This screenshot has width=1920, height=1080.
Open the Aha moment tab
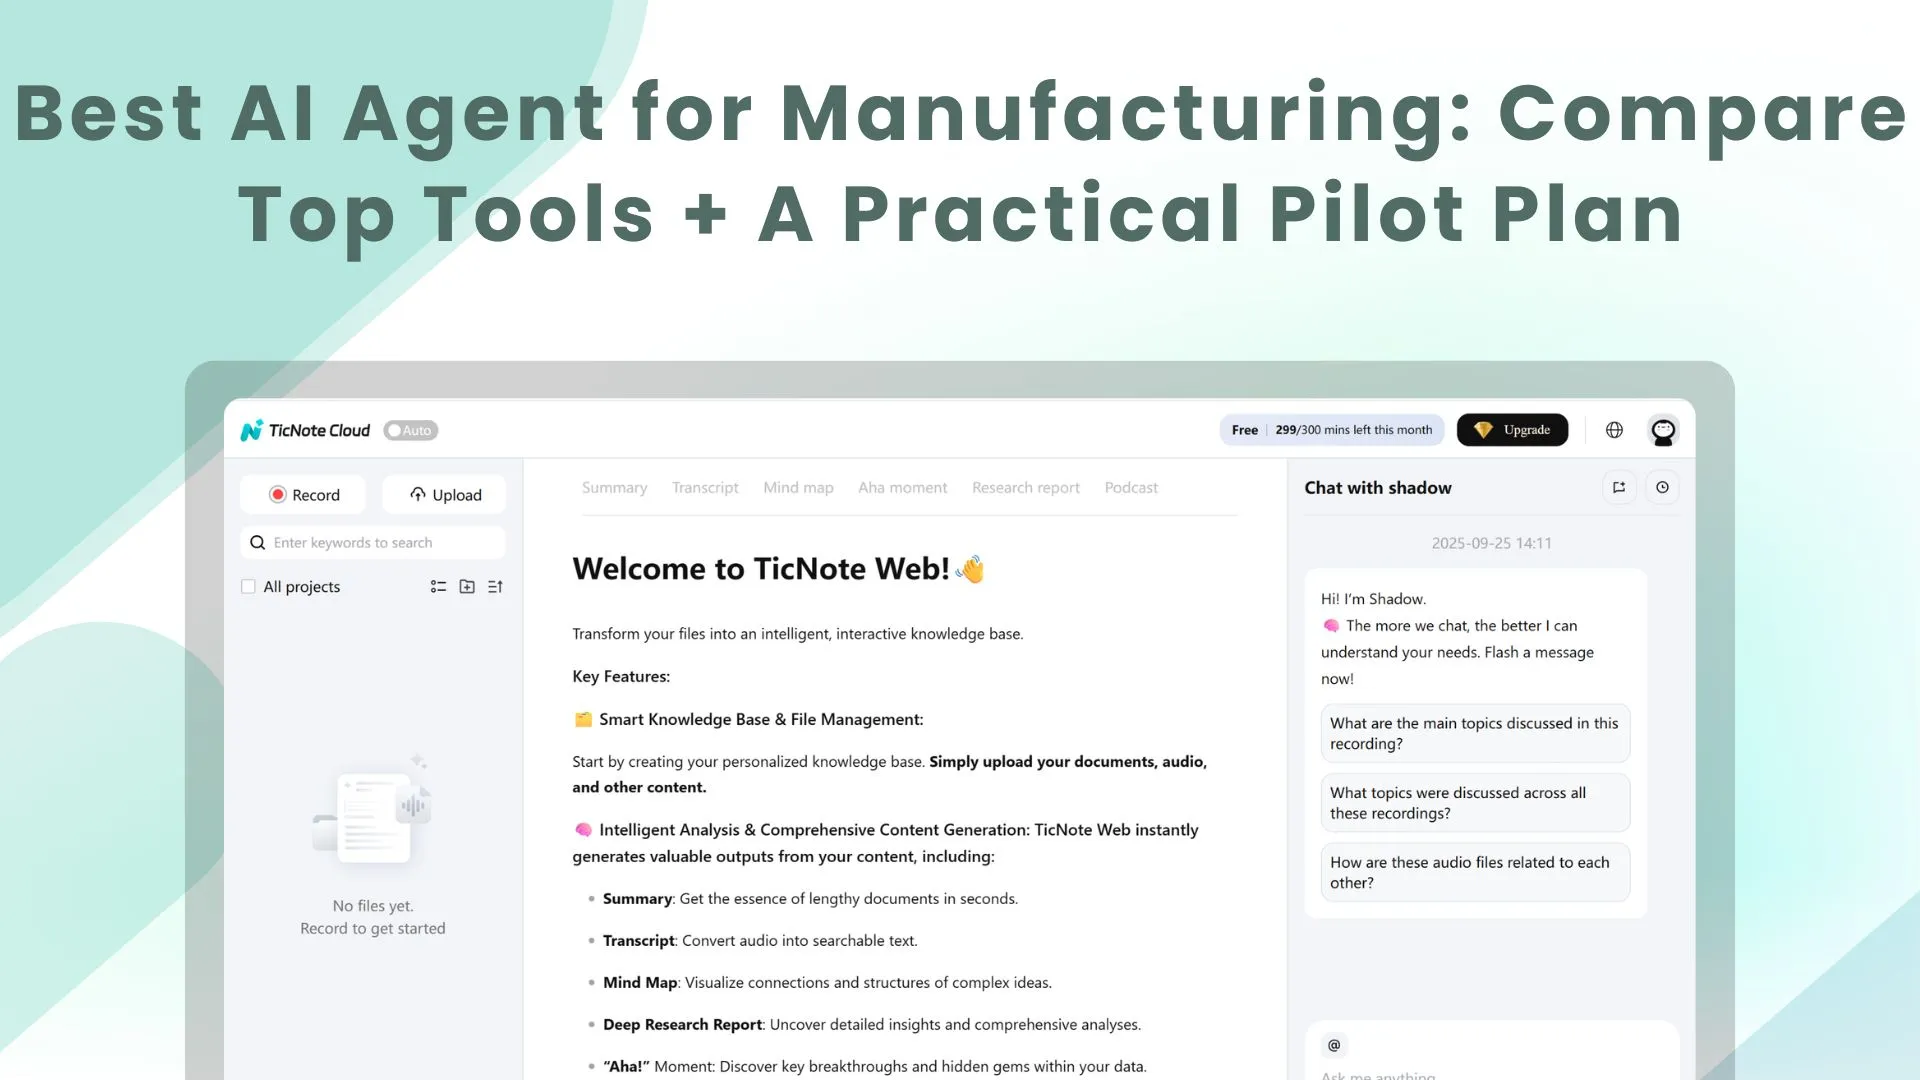pos(902,488)
